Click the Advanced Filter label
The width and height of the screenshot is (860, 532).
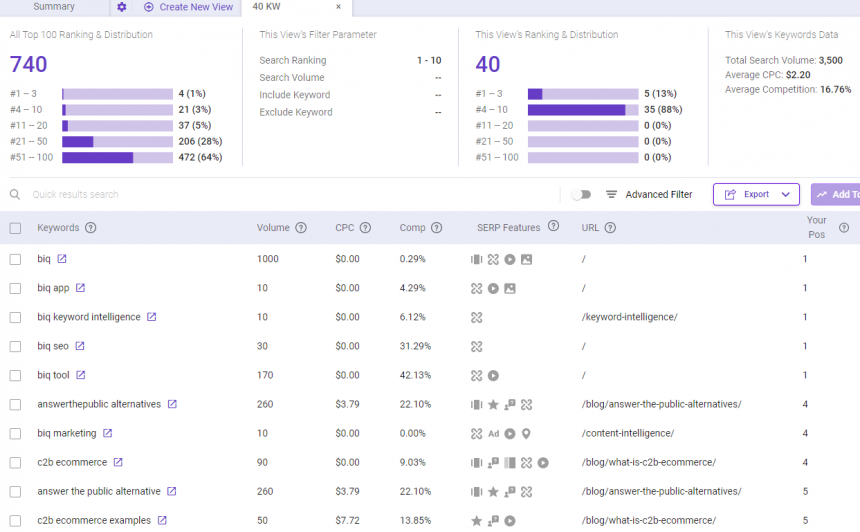(659, 194)
